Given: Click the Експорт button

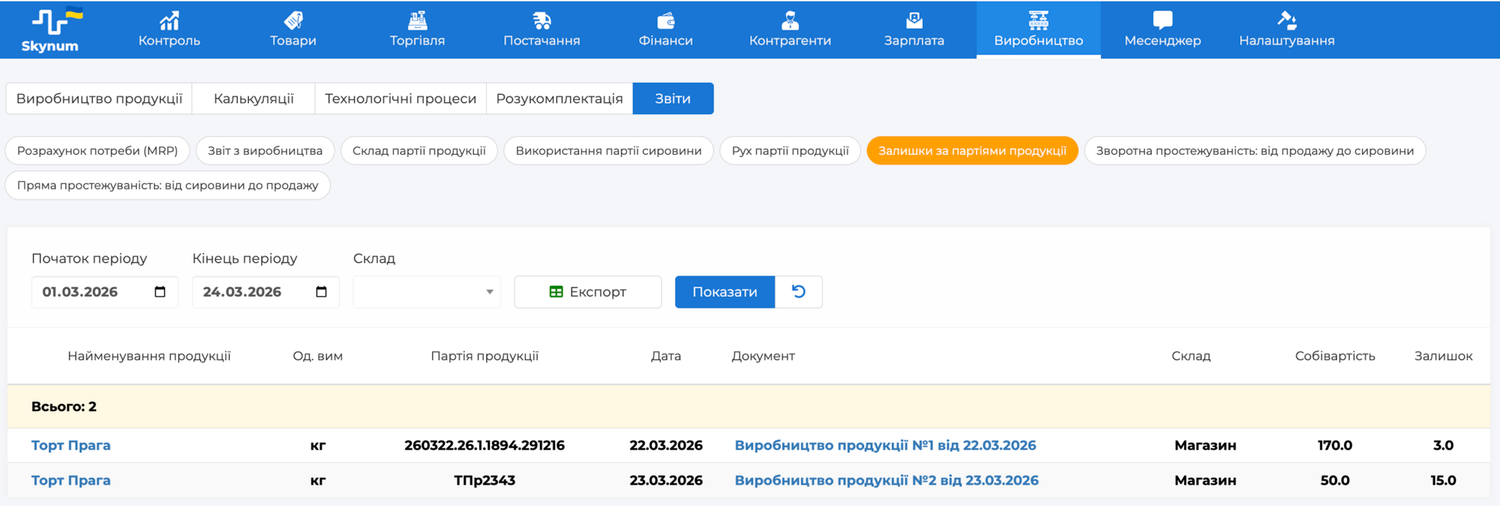Looking at the screenshot, I should (588, 292).
